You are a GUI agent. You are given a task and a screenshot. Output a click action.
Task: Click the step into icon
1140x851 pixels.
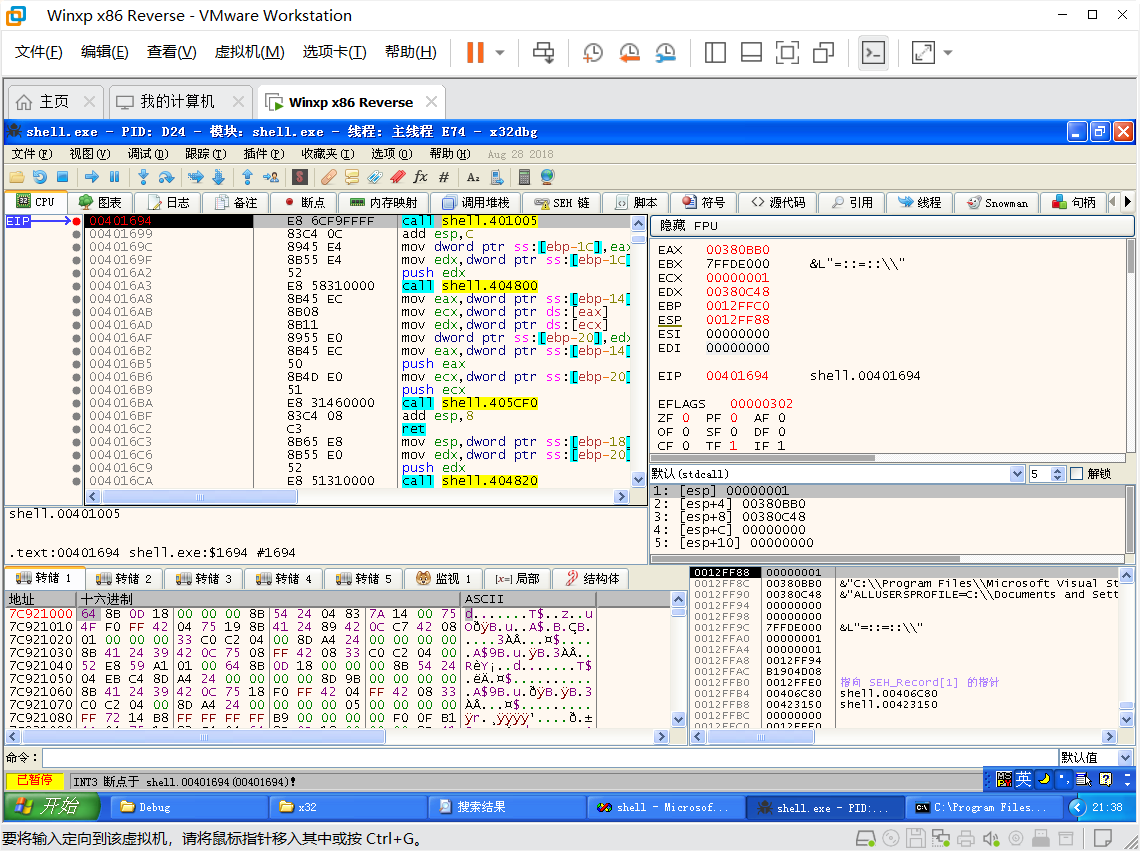click(143, 177)
